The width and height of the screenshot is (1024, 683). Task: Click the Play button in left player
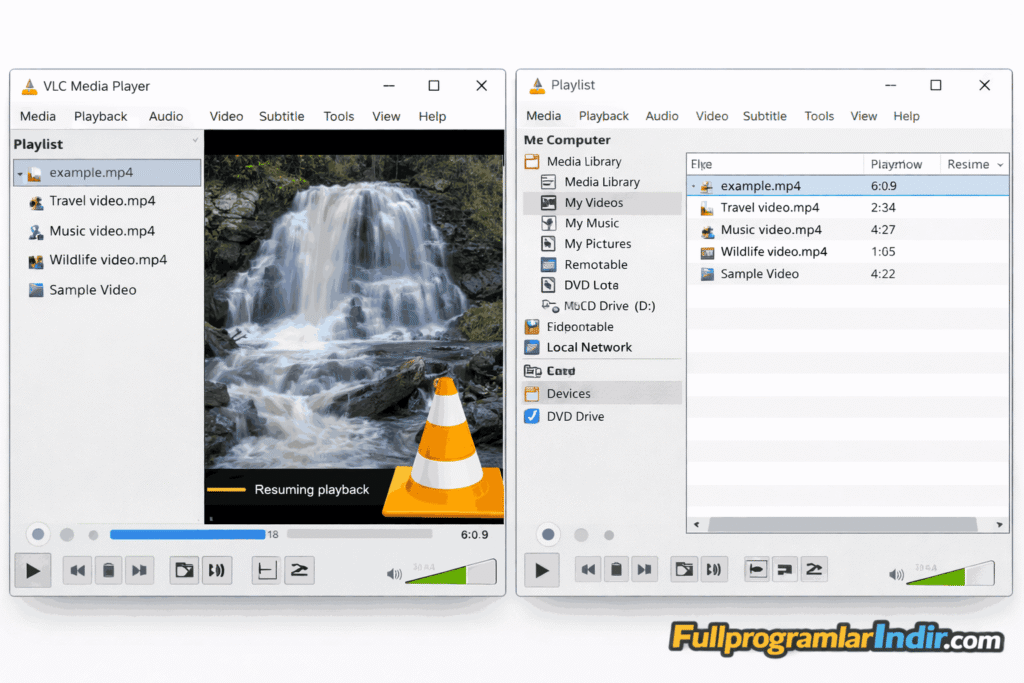(x=33, y=570)
